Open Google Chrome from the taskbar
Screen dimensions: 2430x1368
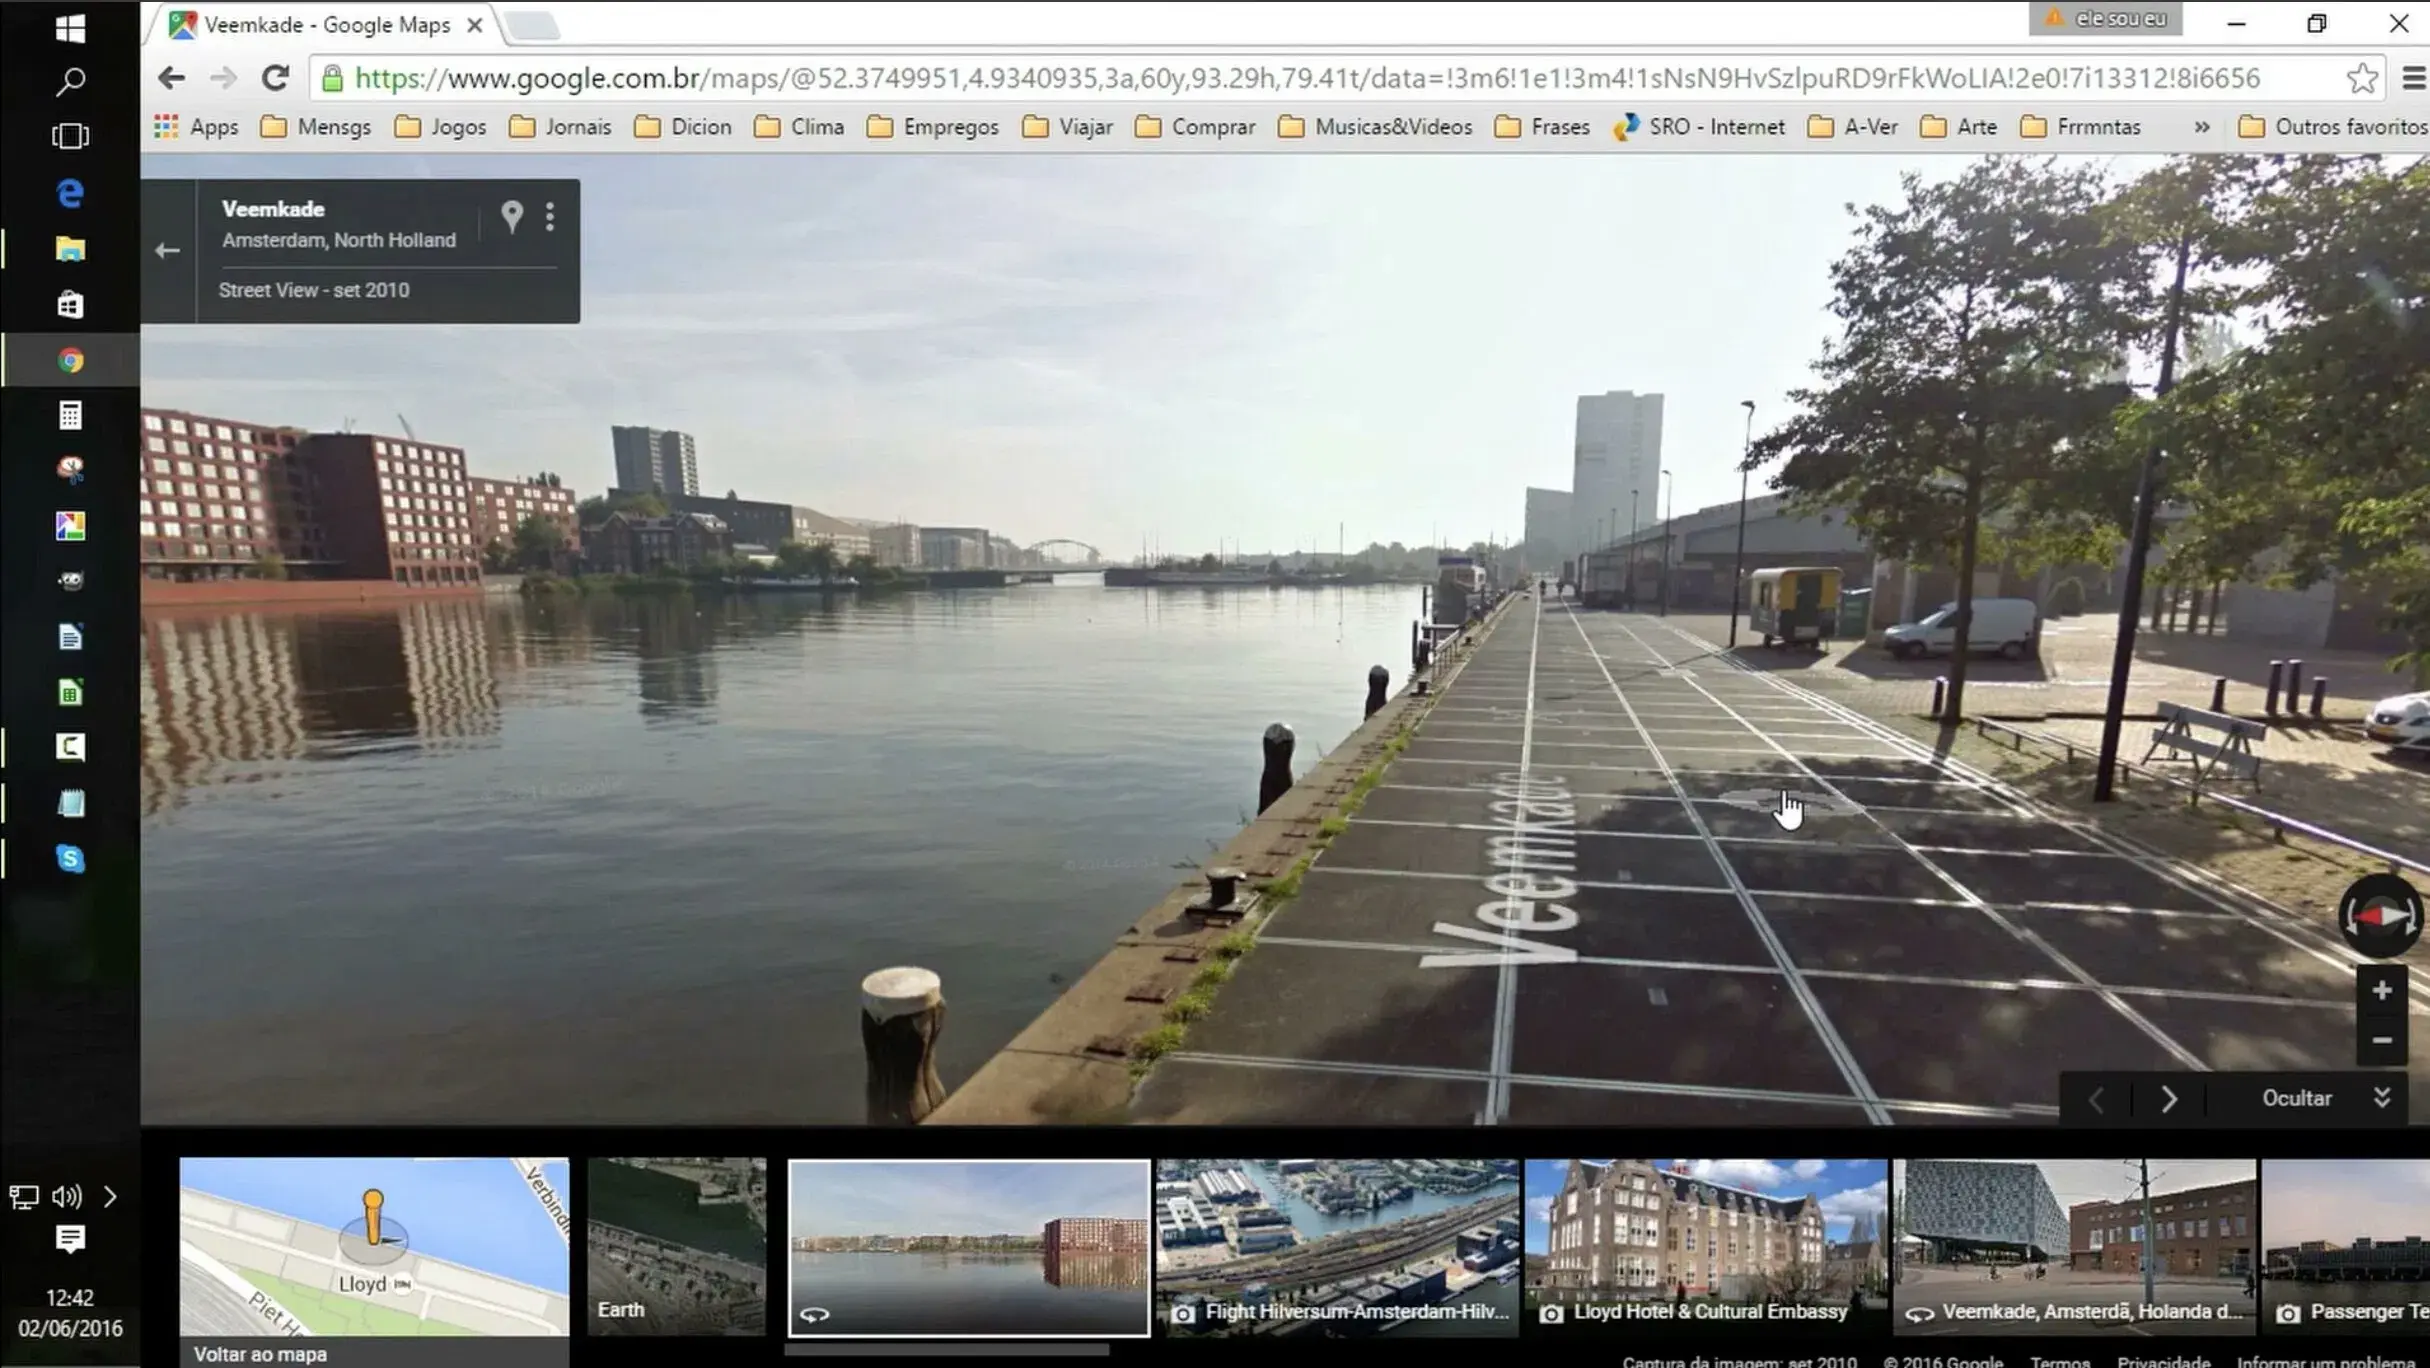point(70,359)
